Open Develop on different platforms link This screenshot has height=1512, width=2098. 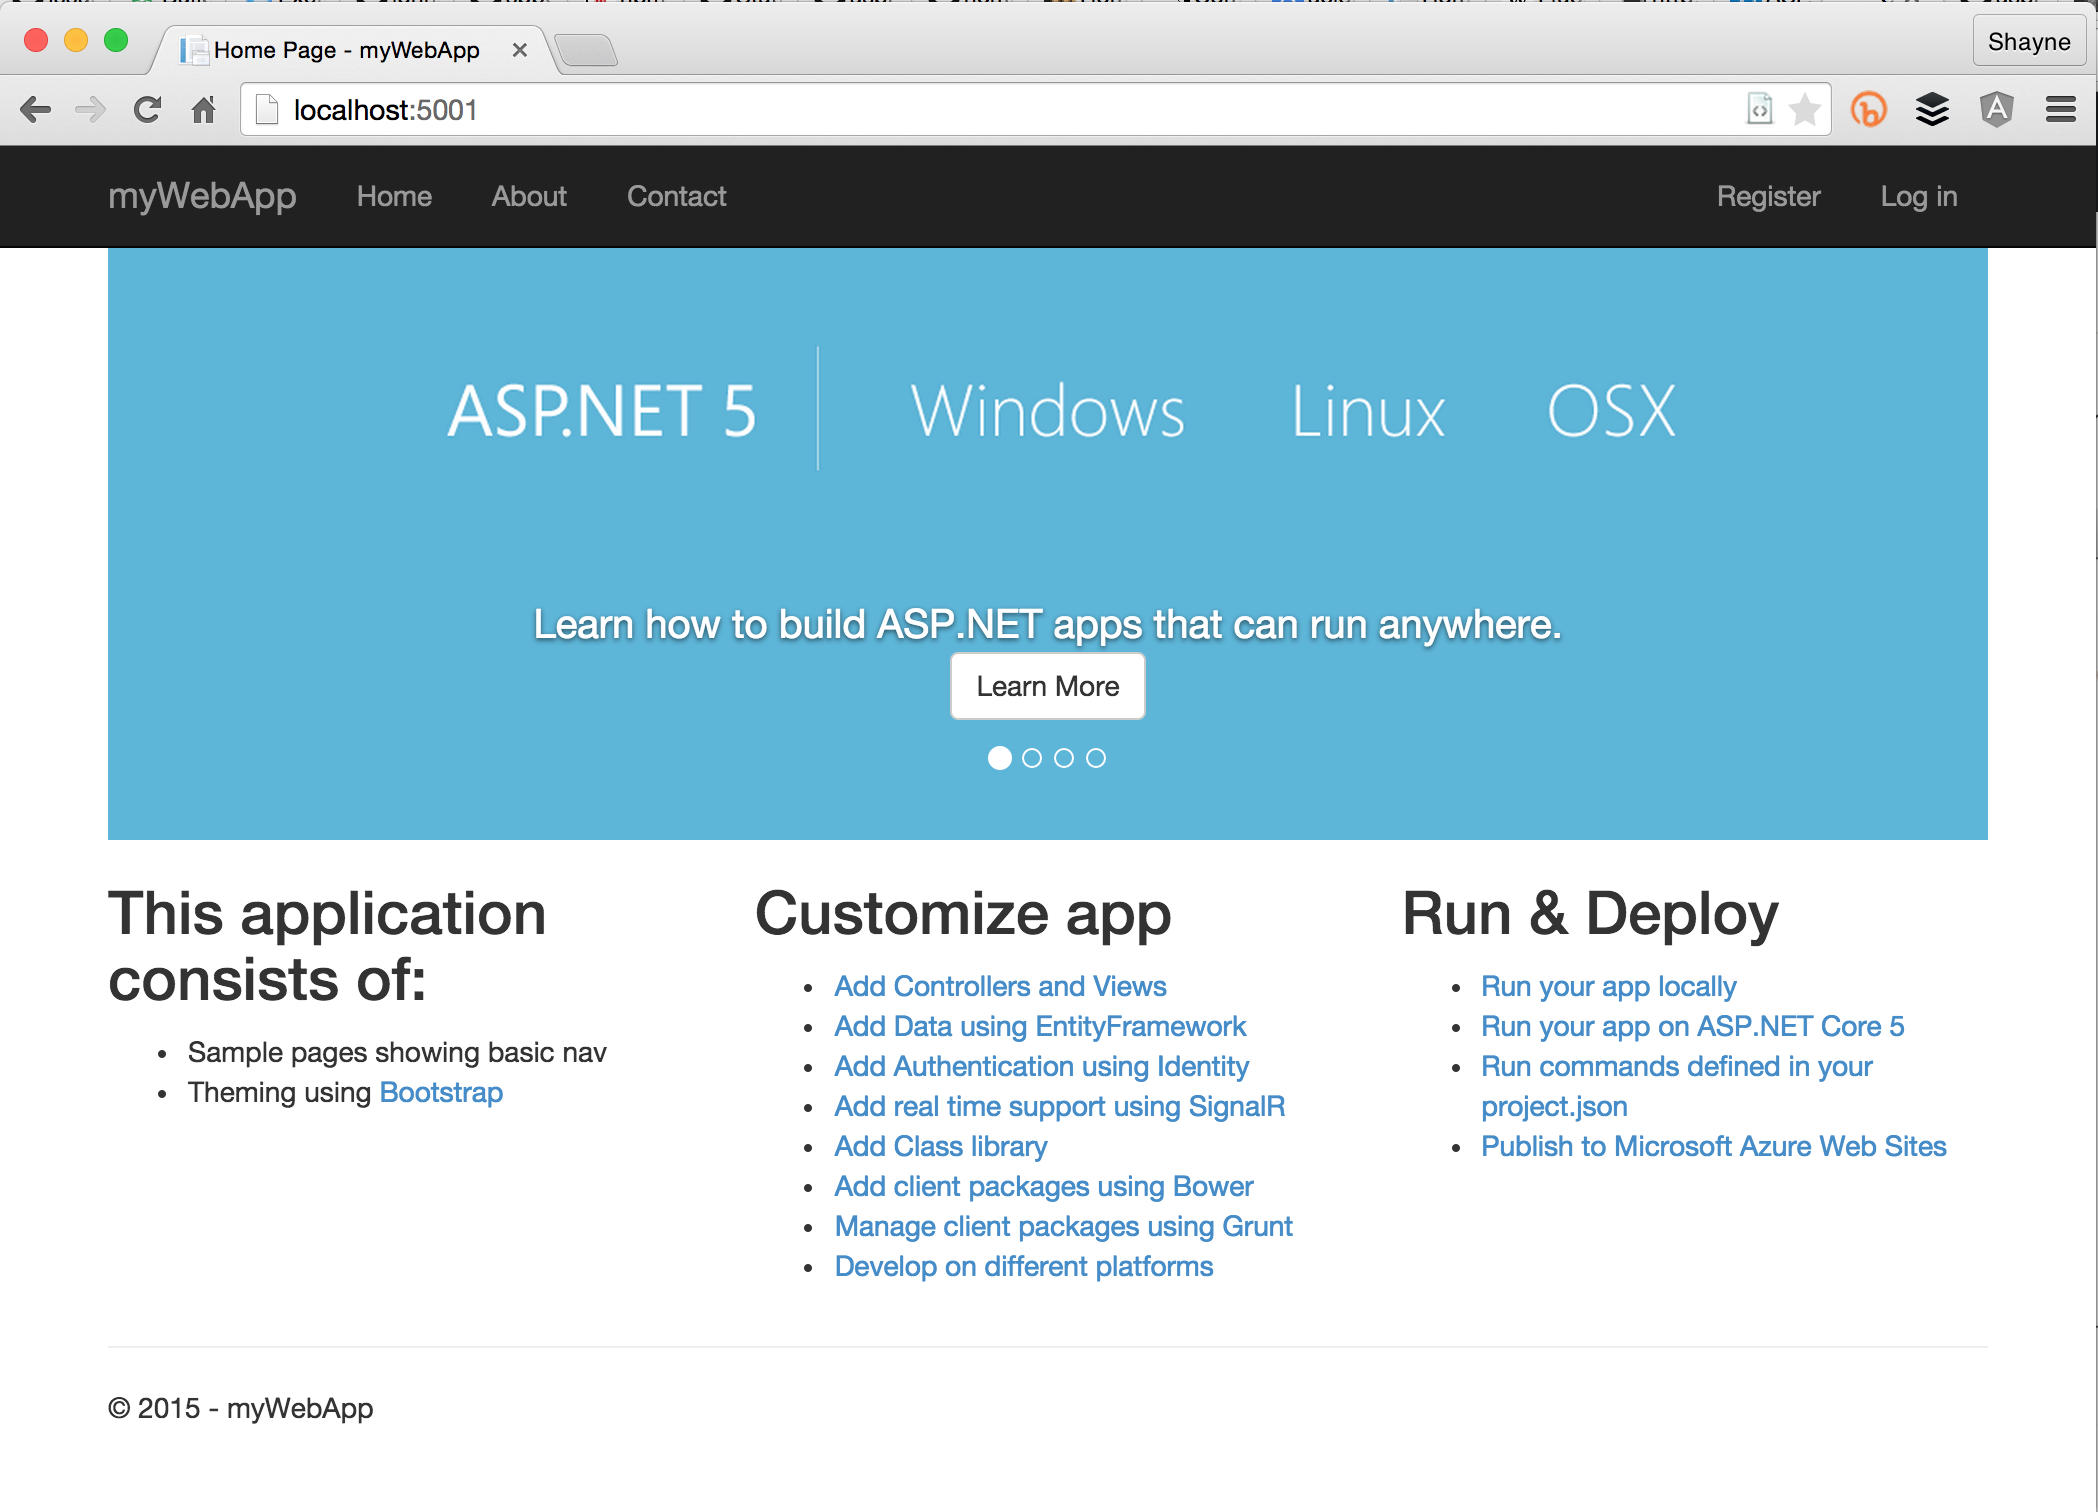pos(1024,1266)
